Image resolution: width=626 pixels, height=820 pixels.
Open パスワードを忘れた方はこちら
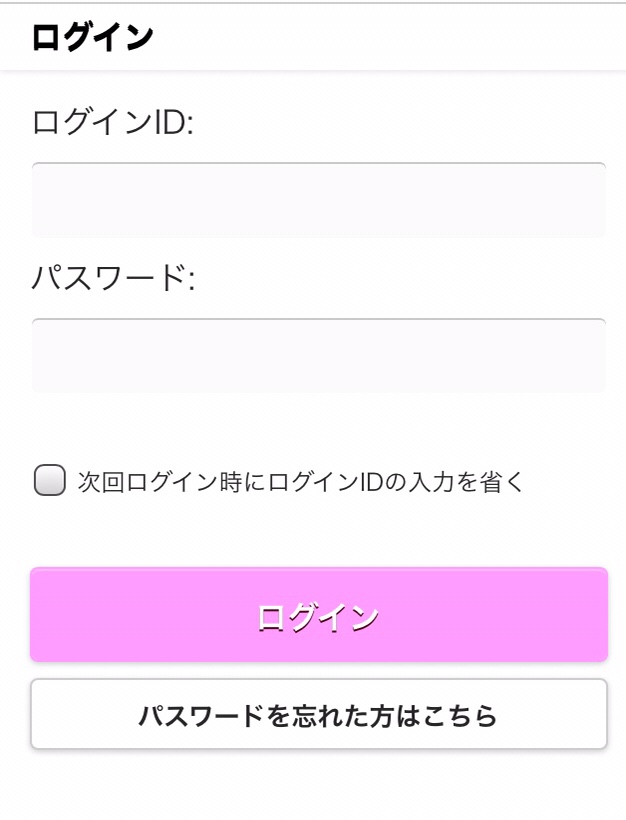[318, 715]
